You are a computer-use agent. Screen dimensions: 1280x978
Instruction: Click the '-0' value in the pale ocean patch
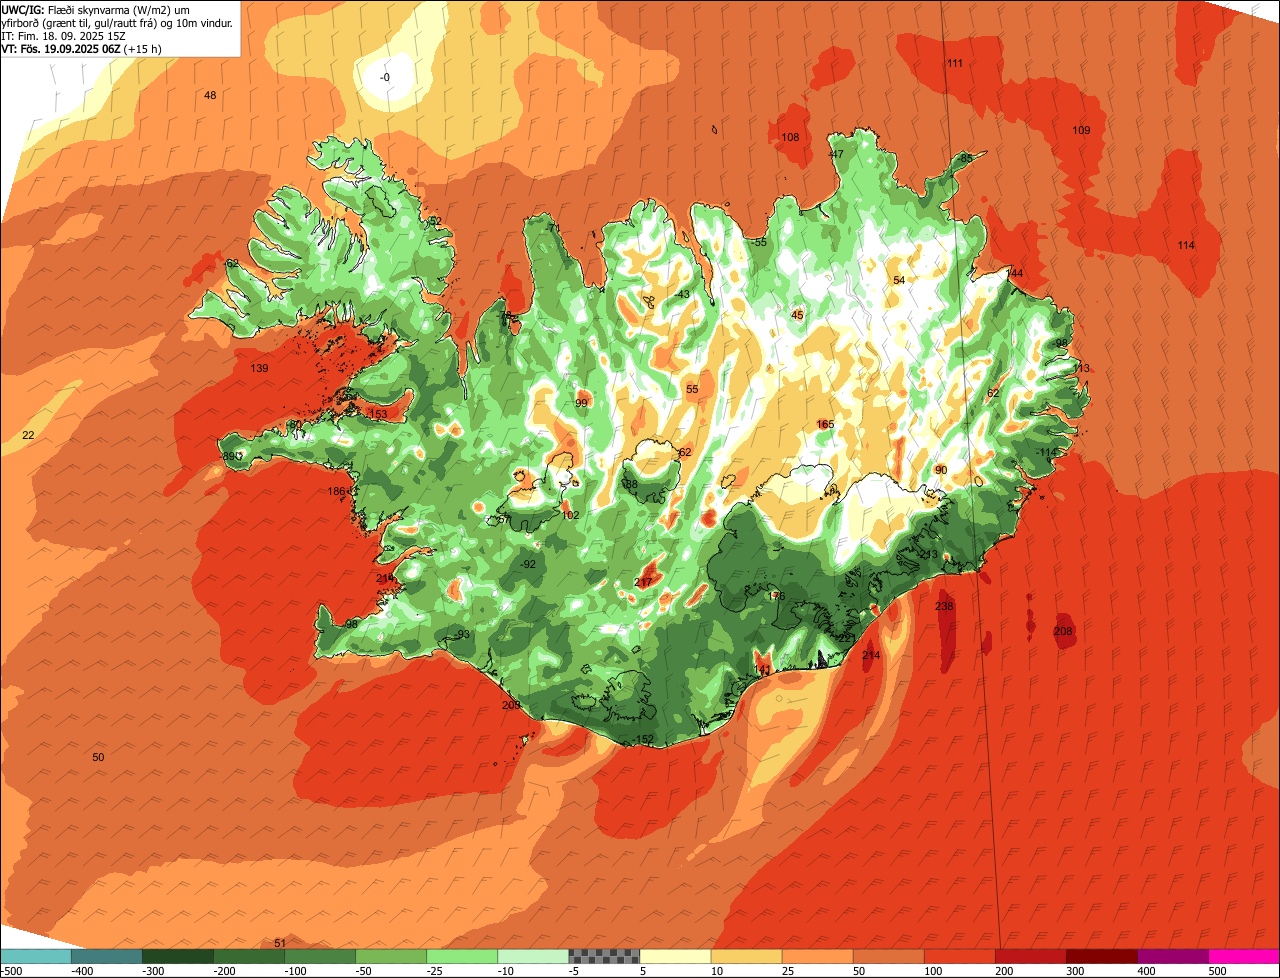(385, 77)
